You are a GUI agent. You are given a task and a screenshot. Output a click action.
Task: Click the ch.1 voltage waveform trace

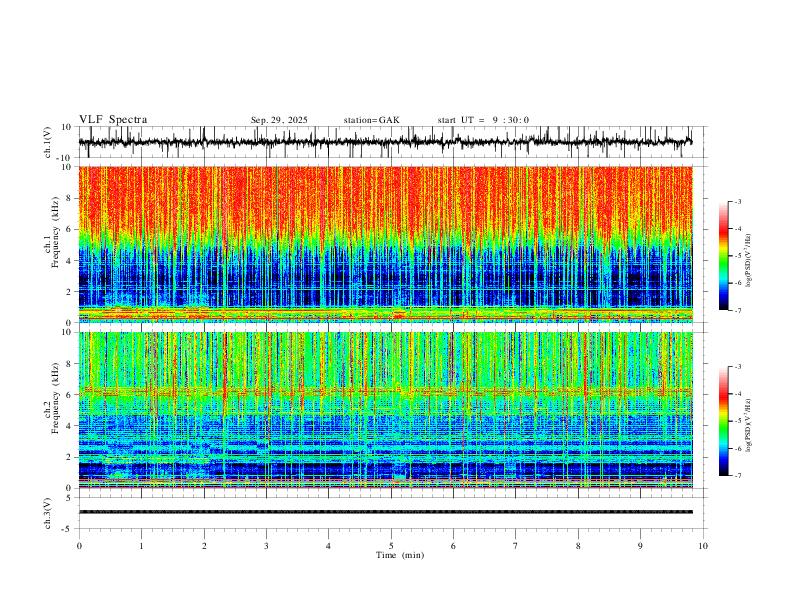pyautogui.click(x=385, y=142)
